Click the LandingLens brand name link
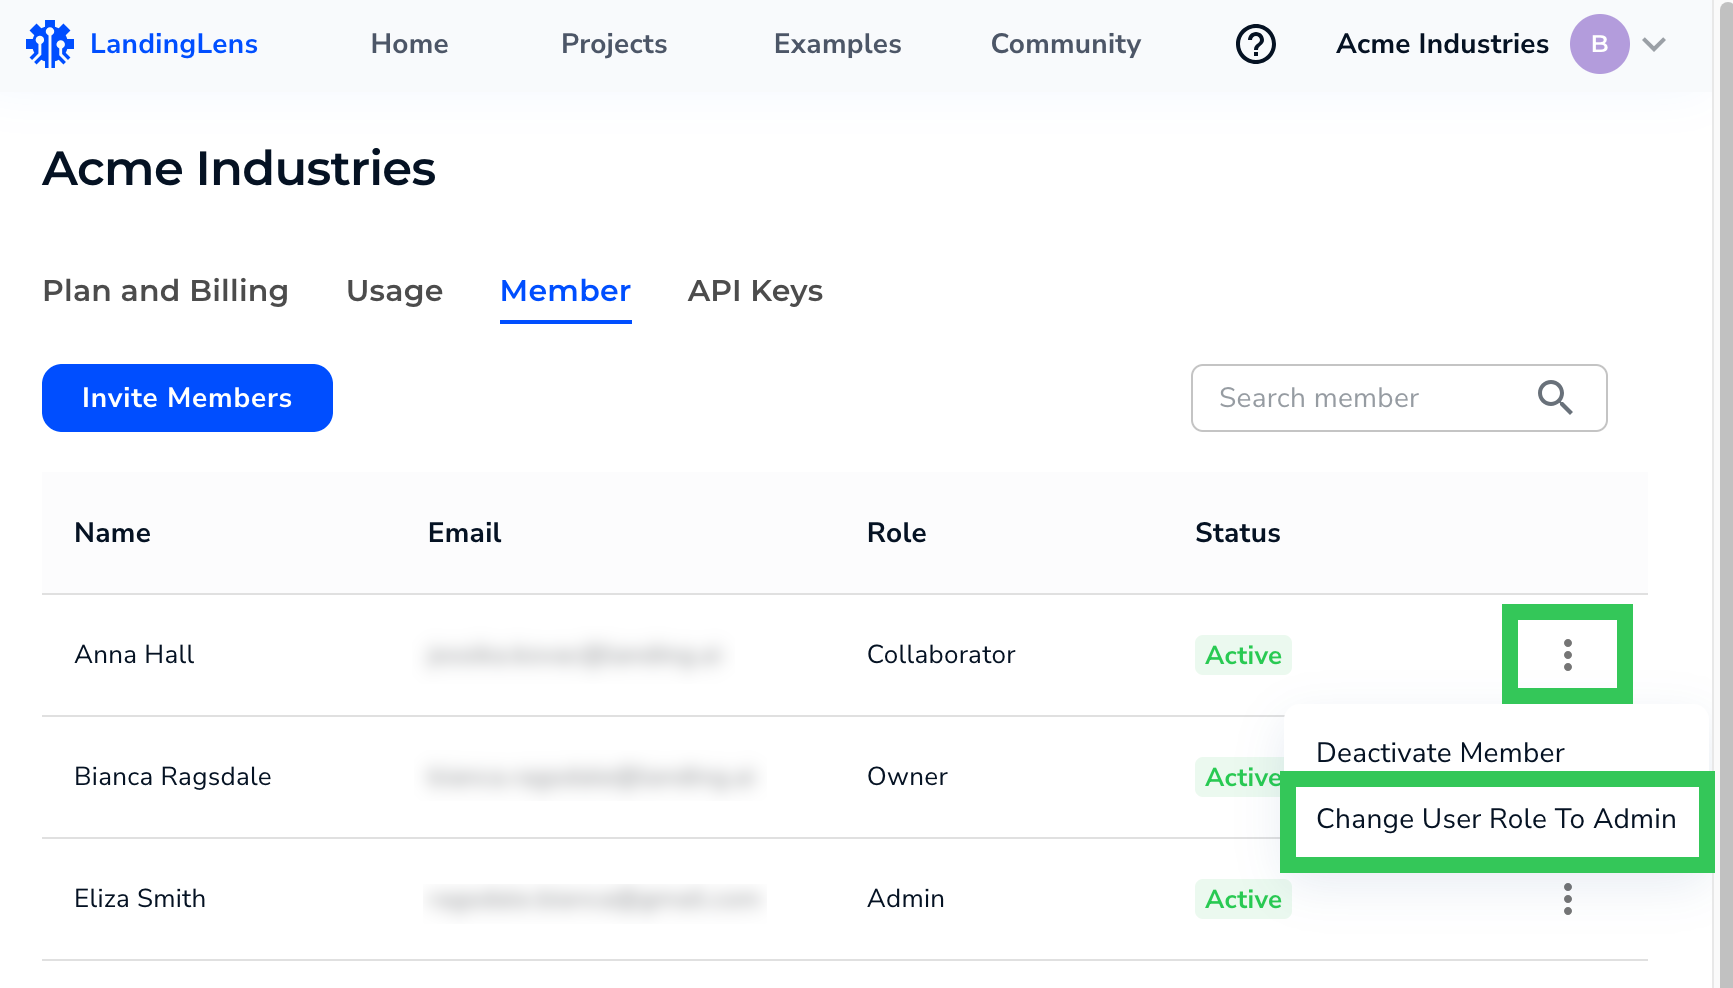Viewport: 1733px width, 988px height. [174, 44]
